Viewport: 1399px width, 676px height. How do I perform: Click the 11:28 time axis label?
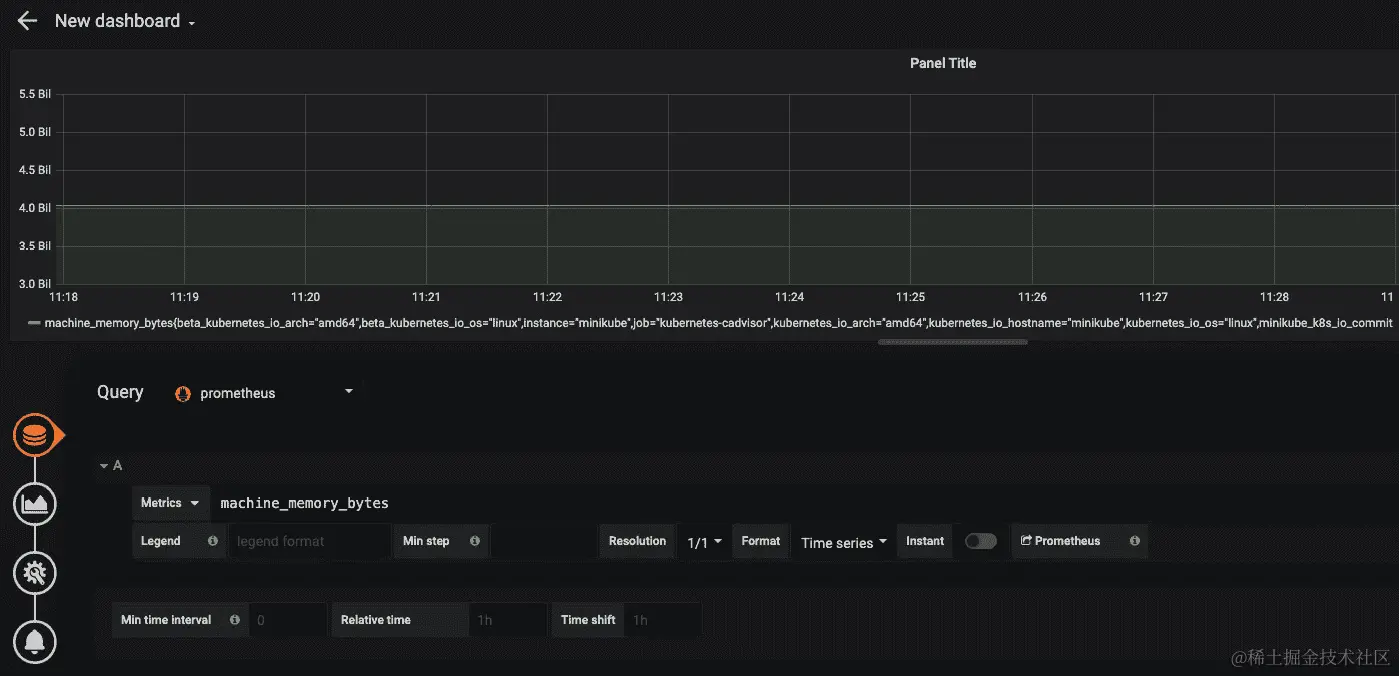(1274, 297)
